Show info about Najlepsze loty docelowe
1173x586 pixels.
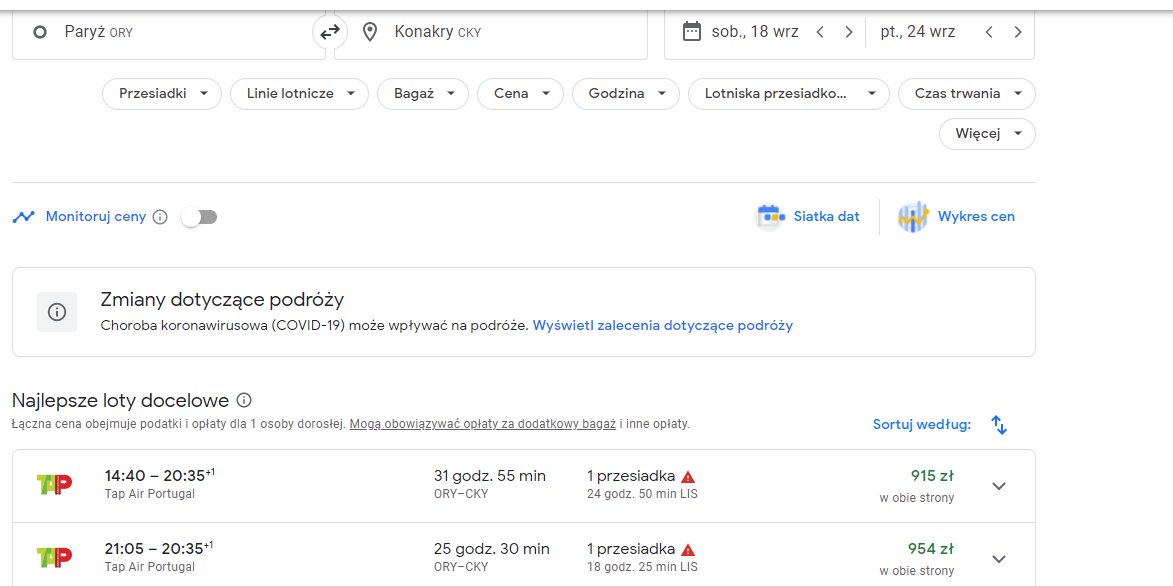[x=243, y=399]
